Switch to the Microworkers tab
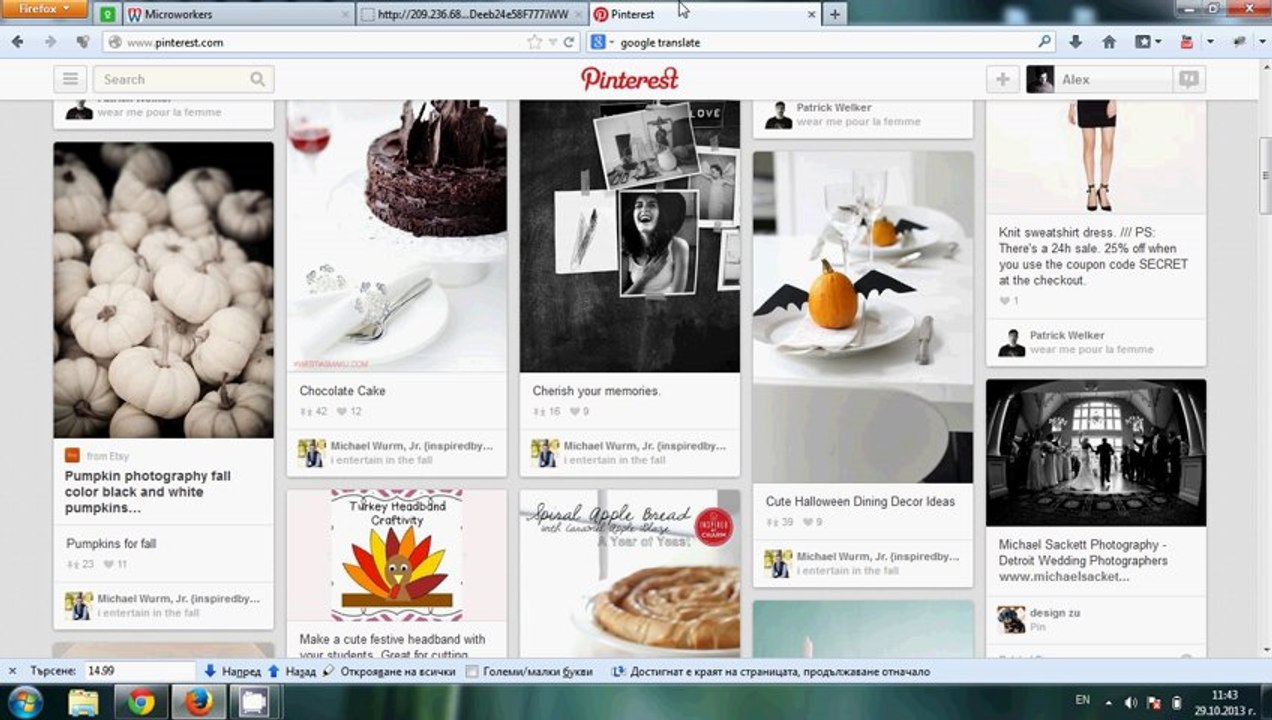1272x720 pixels. (238, 14)
